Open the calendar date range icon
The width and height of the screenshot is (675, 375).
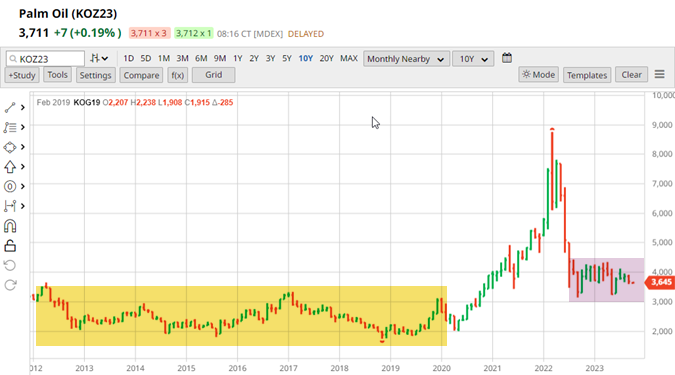507,58
